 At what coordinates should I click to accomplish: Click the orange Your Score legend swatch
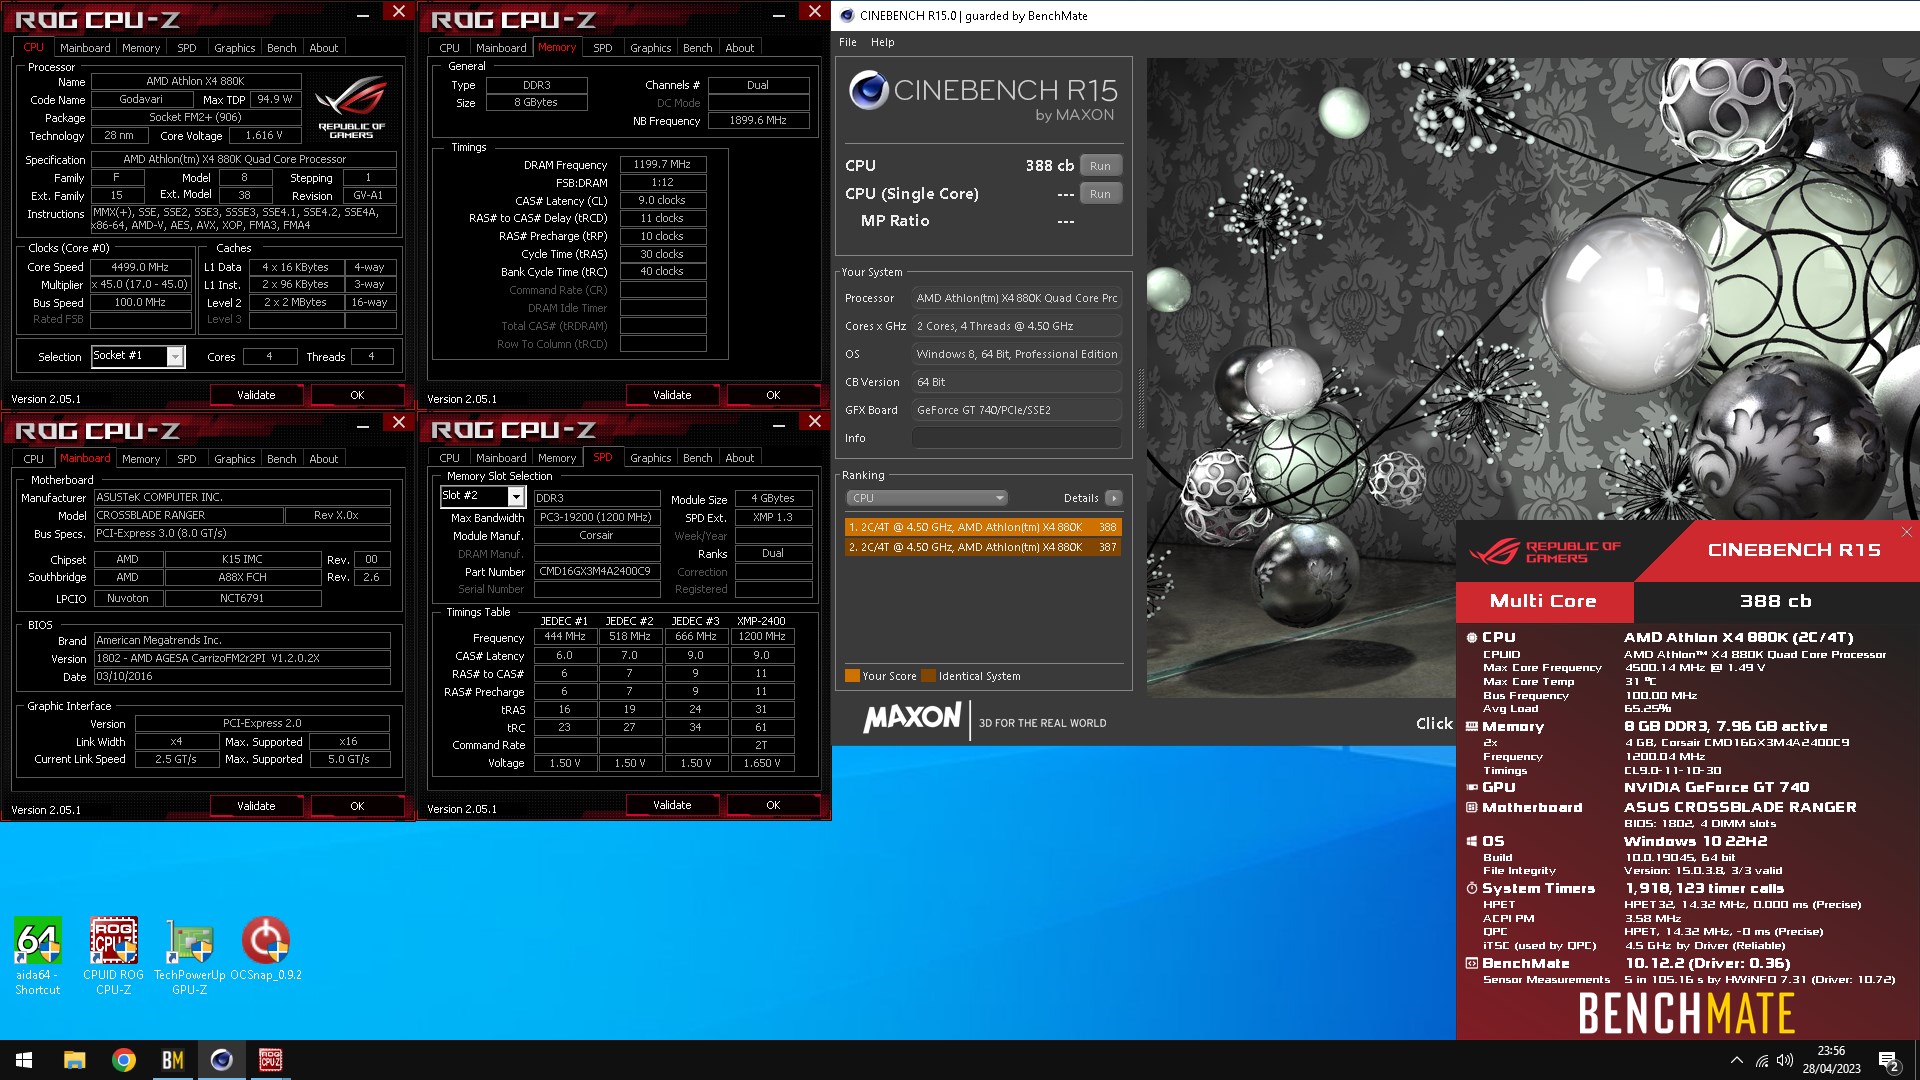[x=852, y=676]
